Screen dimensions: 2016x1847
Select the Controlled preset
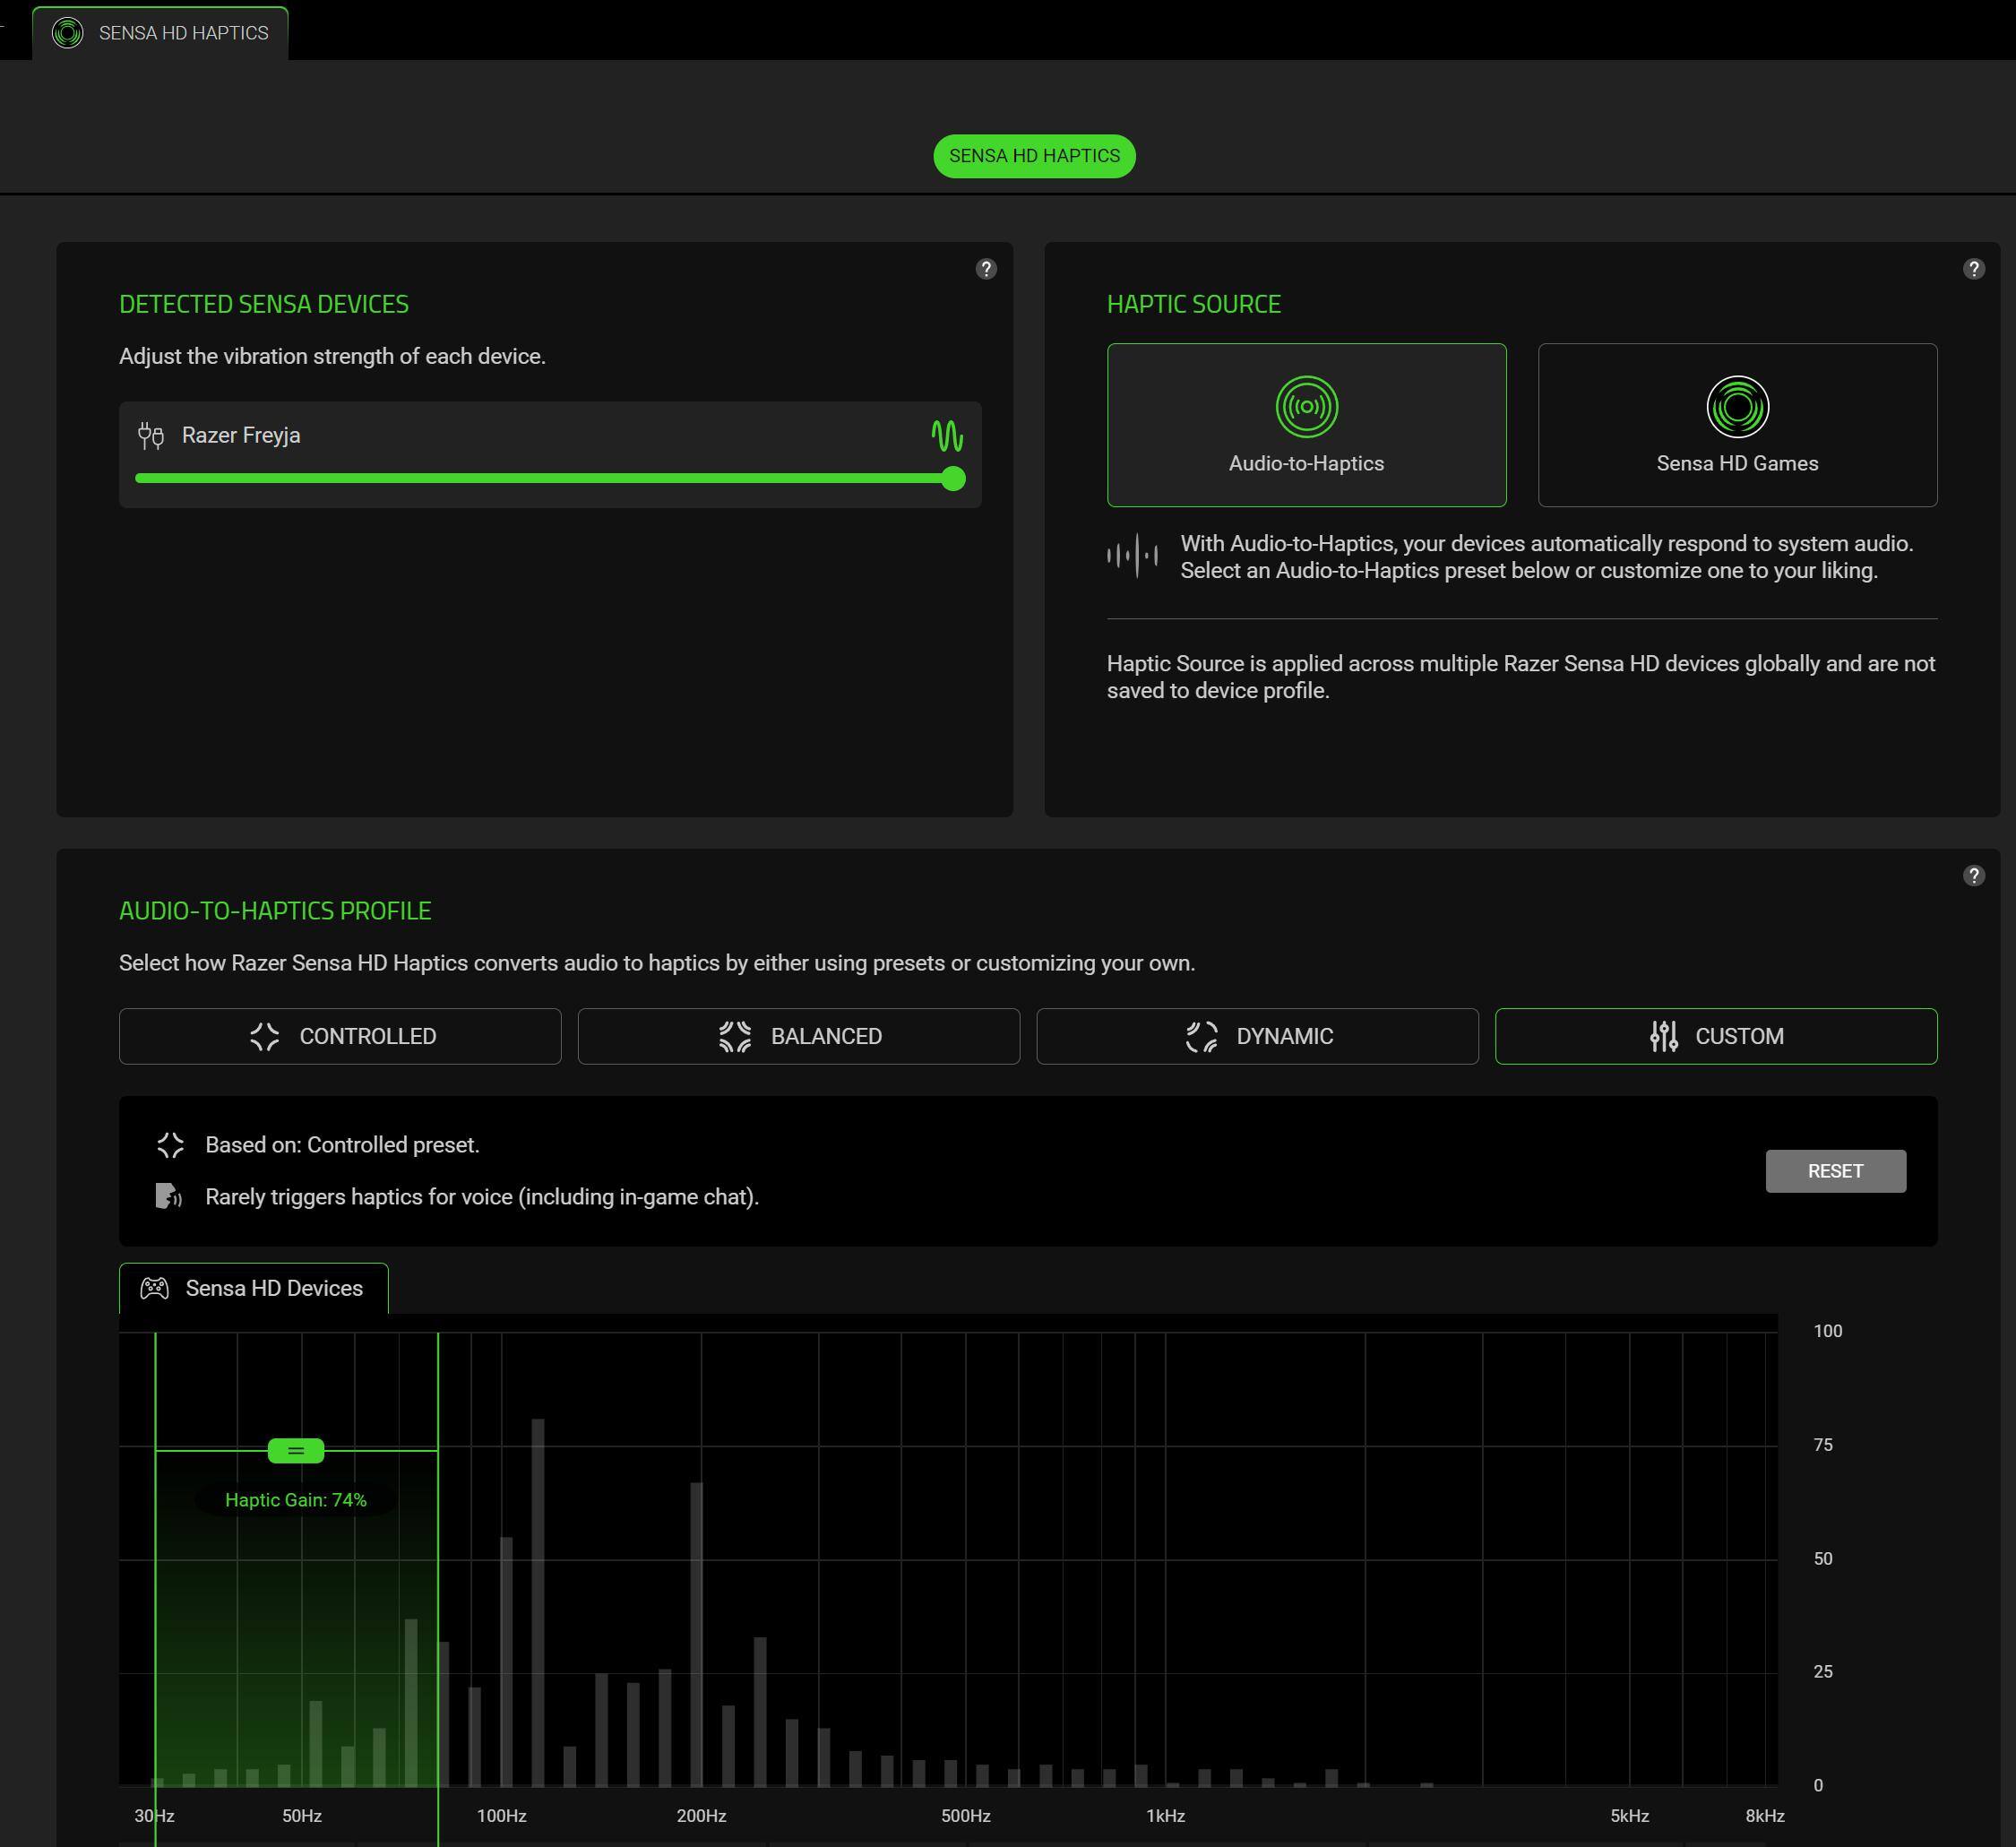coord(340,1036)
